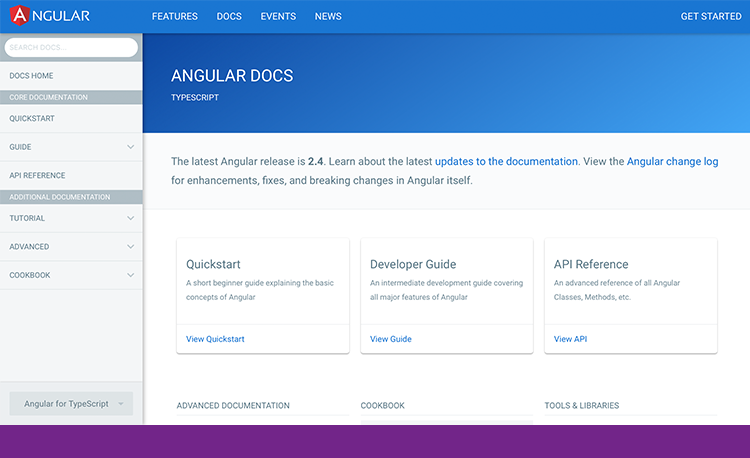The width and height of the screenshot is (750, 458).
Task: Click the TypeScript subtitle under Angular Docs
Action: 195,98
